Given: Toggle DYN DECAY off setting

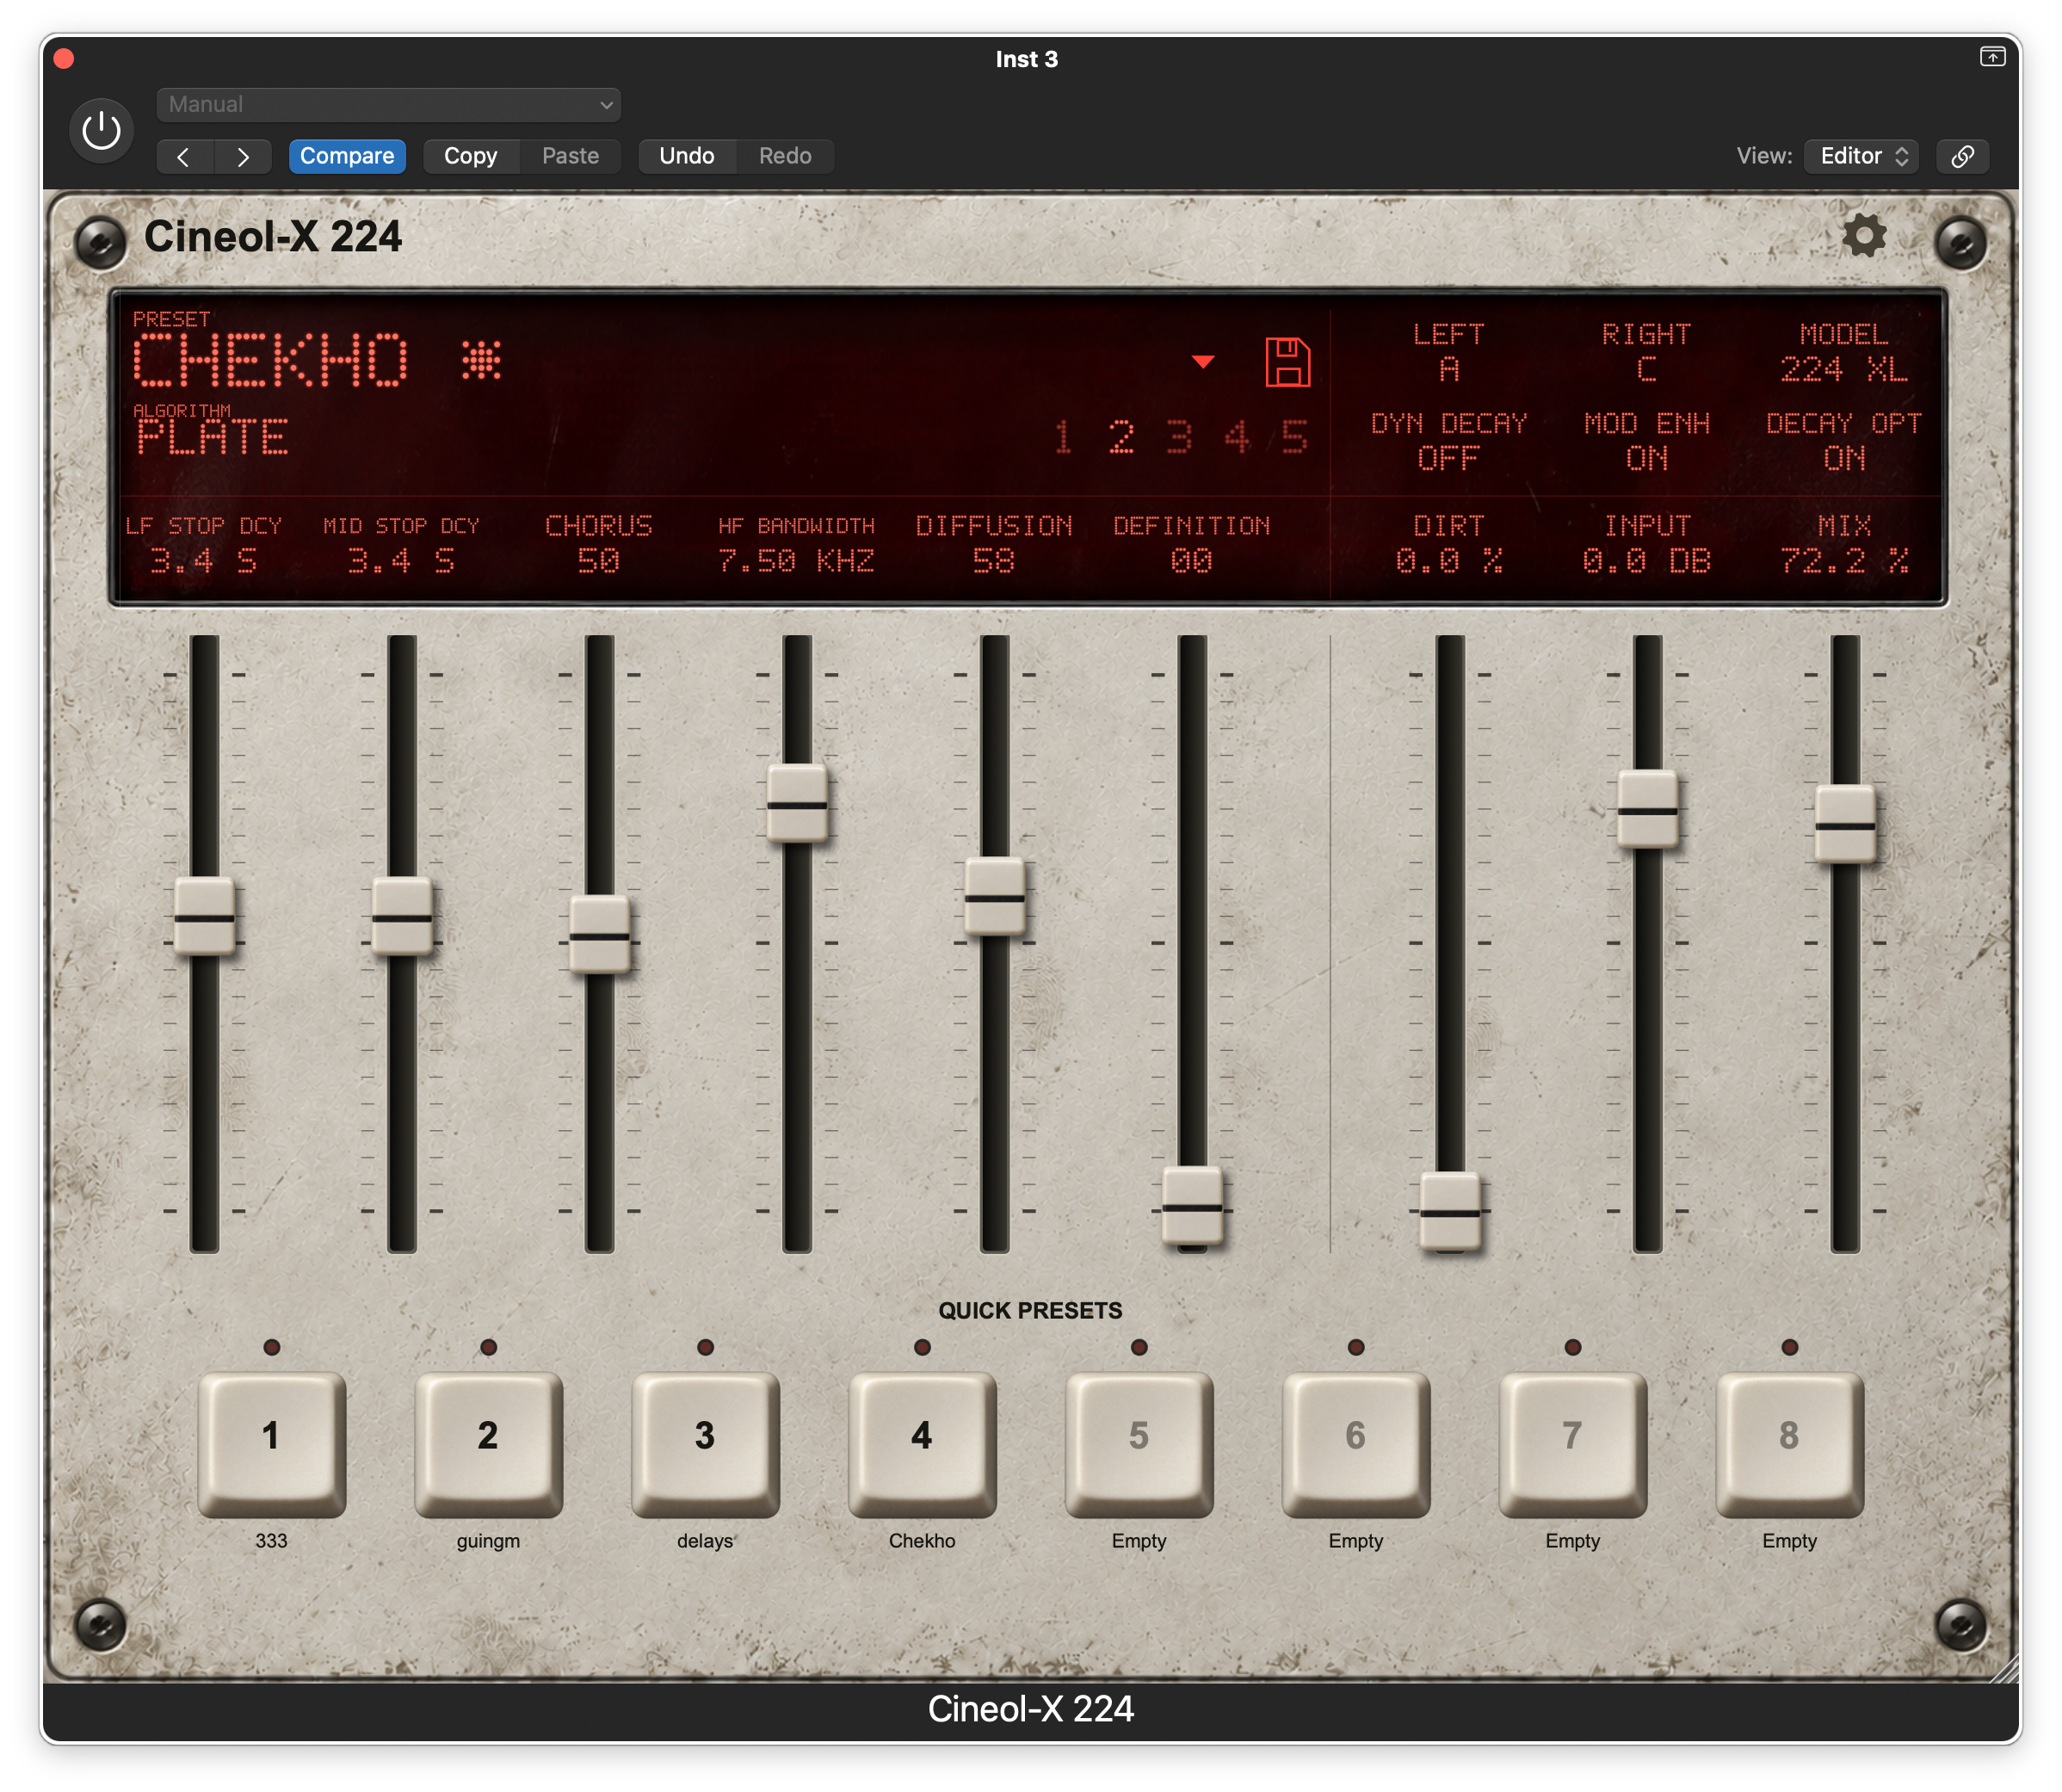Looking at the screenshot, I should coord(1448,441).
